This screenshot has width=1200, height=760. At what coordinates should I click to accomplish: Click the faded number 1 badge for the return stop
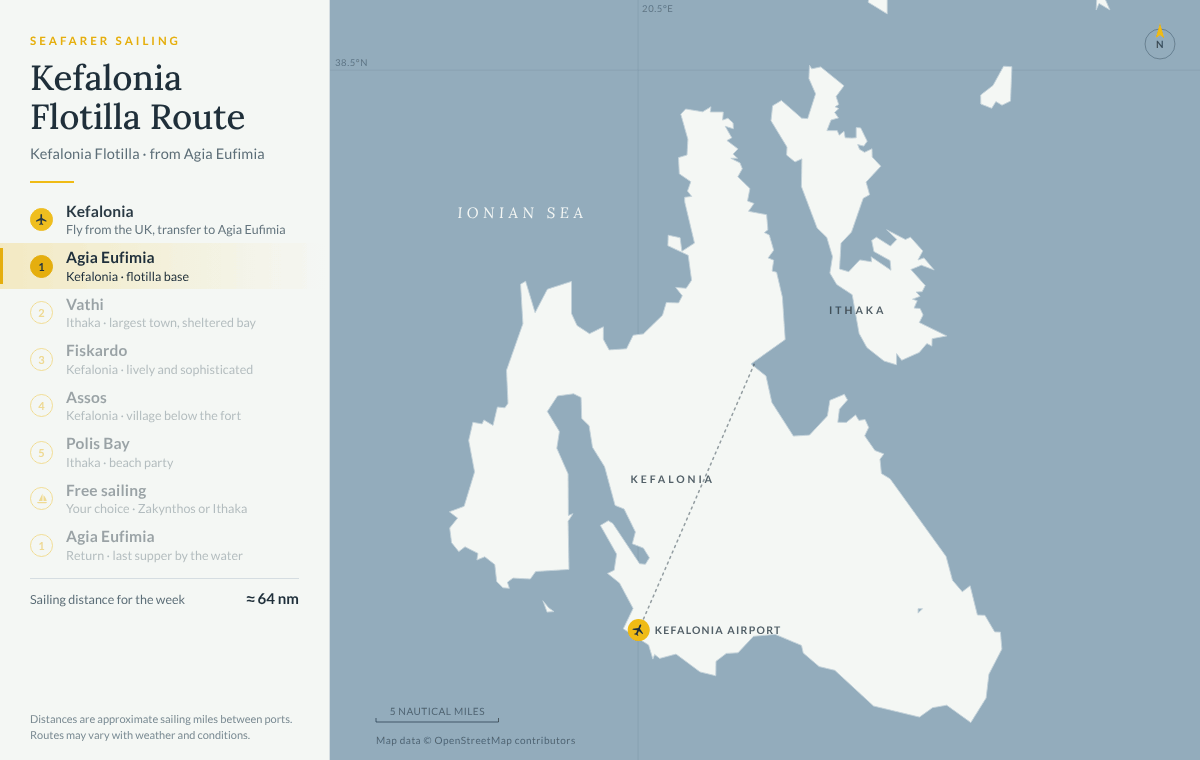[41, 545]
